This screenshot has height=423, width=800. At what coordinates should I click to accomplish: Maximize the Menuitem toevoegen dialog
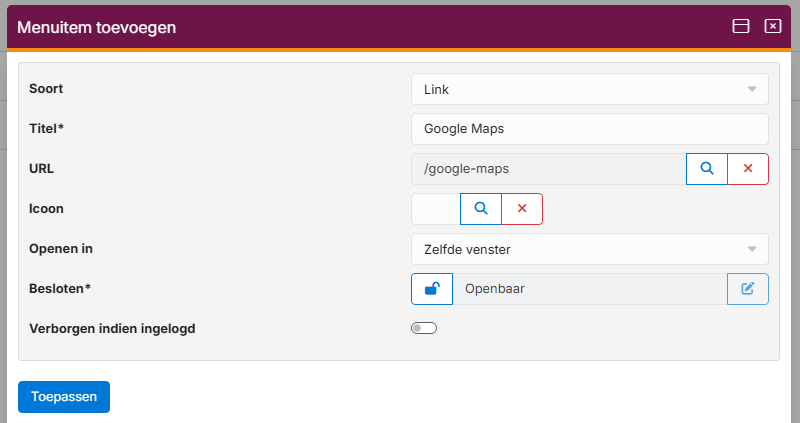(x=741, y=27)
